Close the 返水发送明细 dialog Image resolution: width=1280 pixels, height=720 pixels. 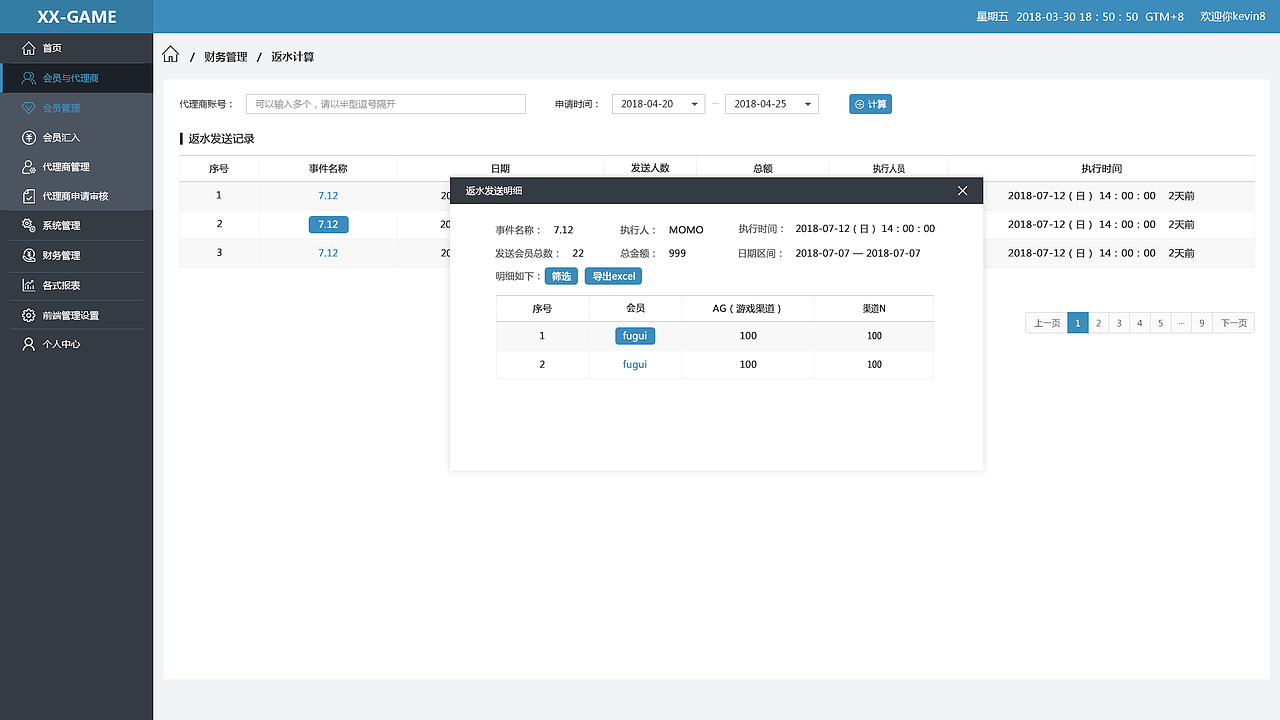tap(962, 190)
